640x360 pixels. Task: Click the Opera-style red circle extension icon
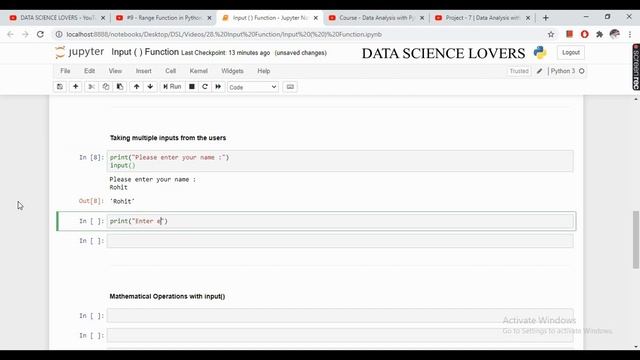(x=584, y=34)
